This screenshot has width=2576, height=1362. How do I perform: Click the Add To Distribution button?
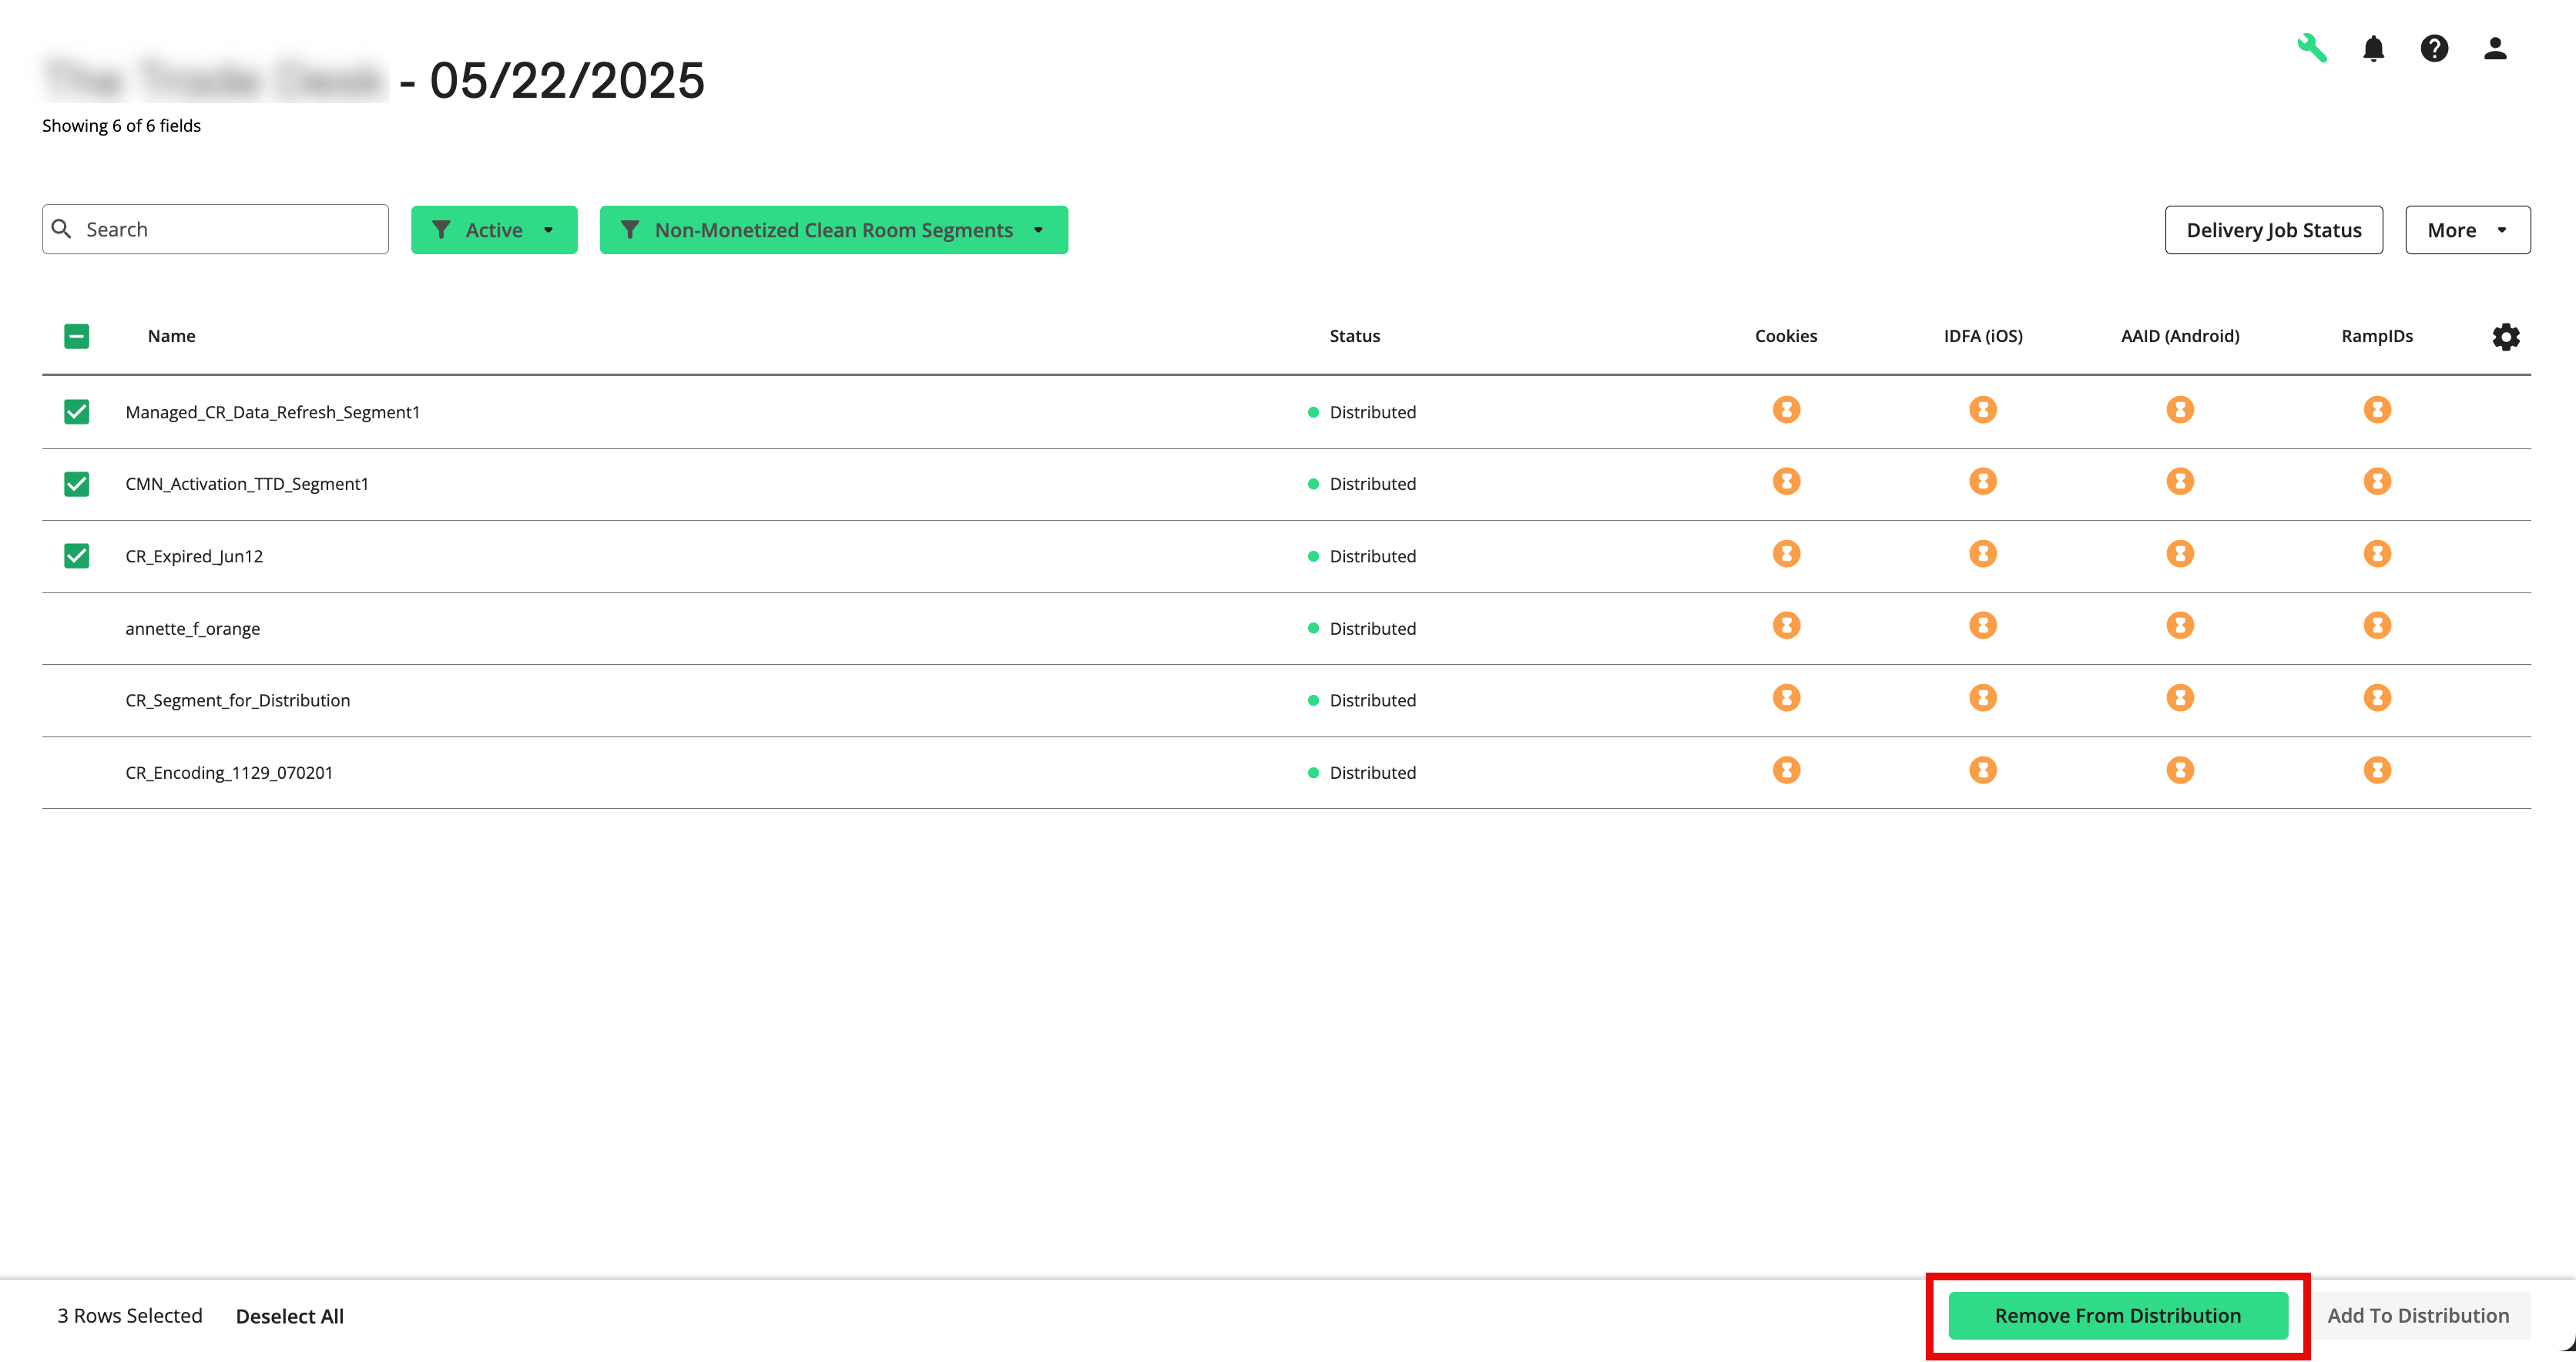tap(2419, 1315)
